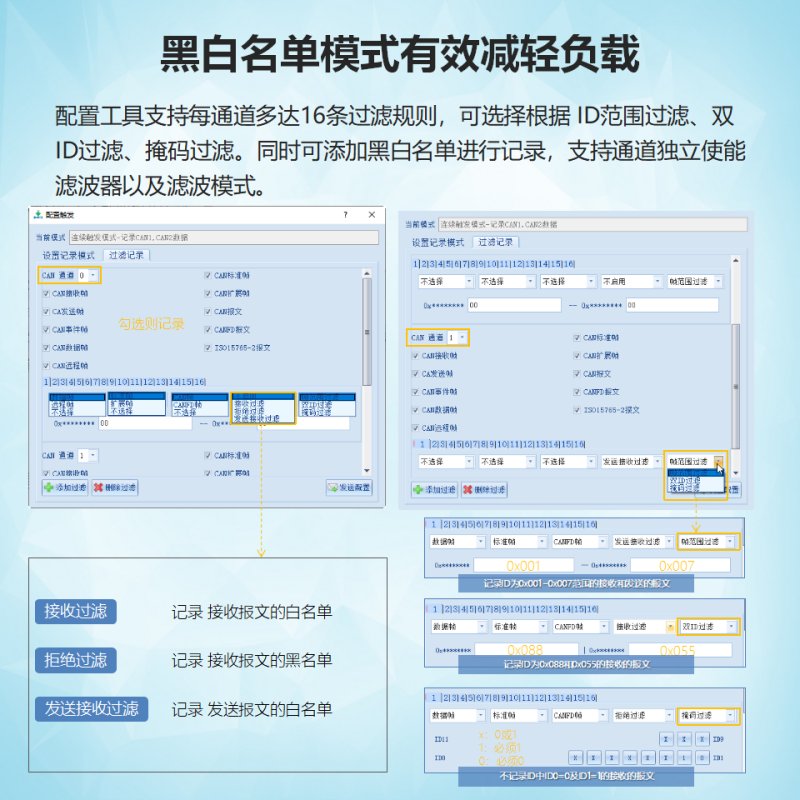Click the green 添加过滤 plus icon
The image size is (800, 800).
pyautogui.click(x=46, y=487)
